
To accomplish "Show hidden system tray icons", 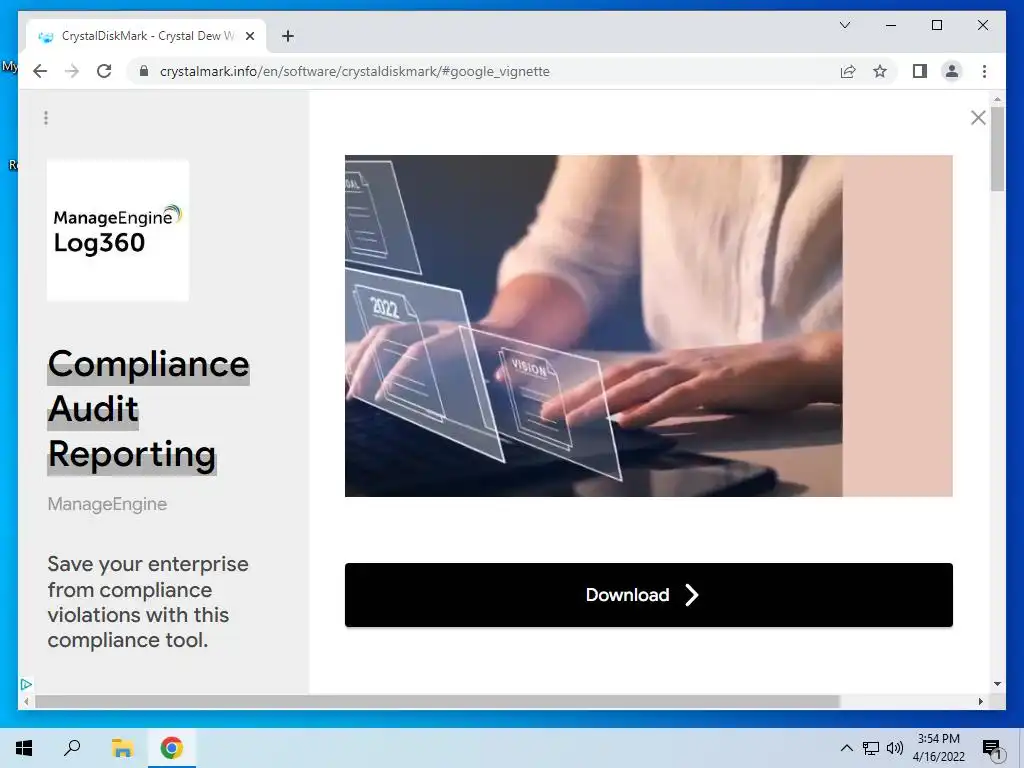I will pyautogui.click(x=846, y=748).
